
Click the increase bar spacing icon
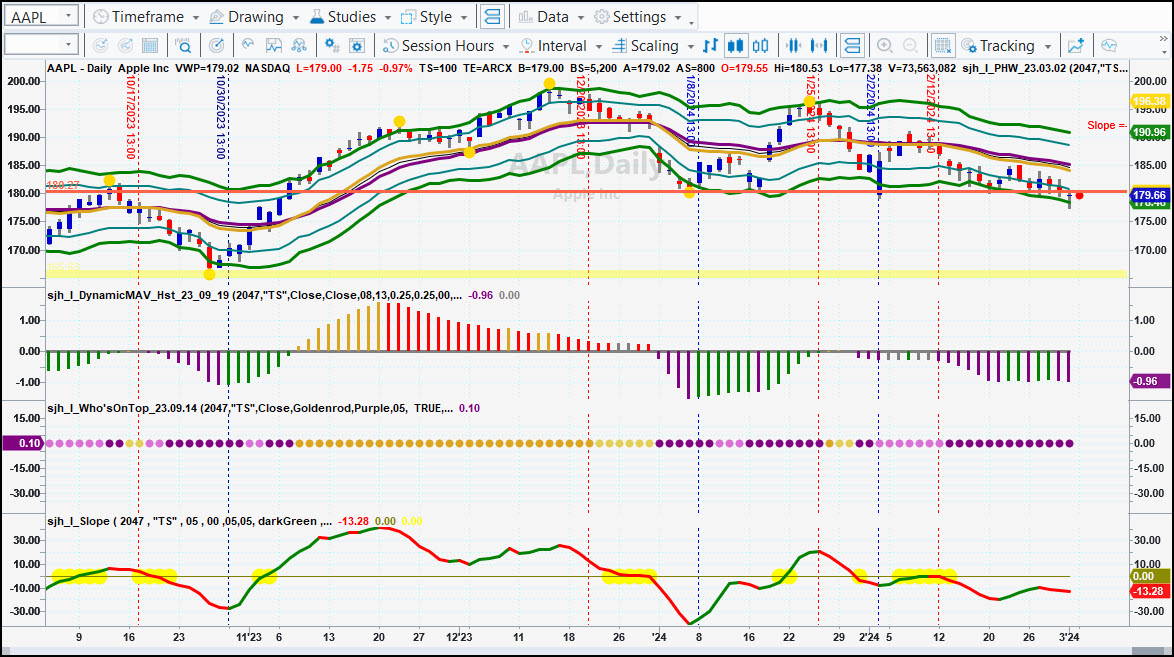[820, 46]
